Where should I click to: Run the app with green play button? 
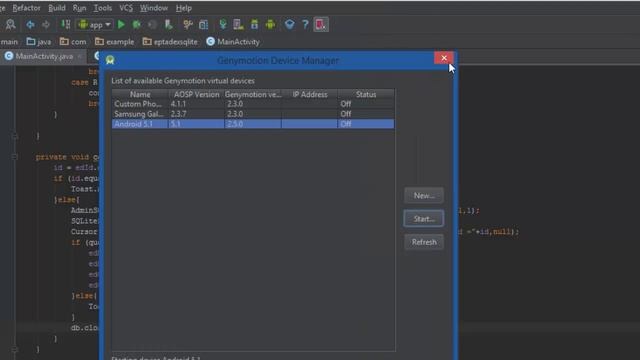click(x=121, y=25)
